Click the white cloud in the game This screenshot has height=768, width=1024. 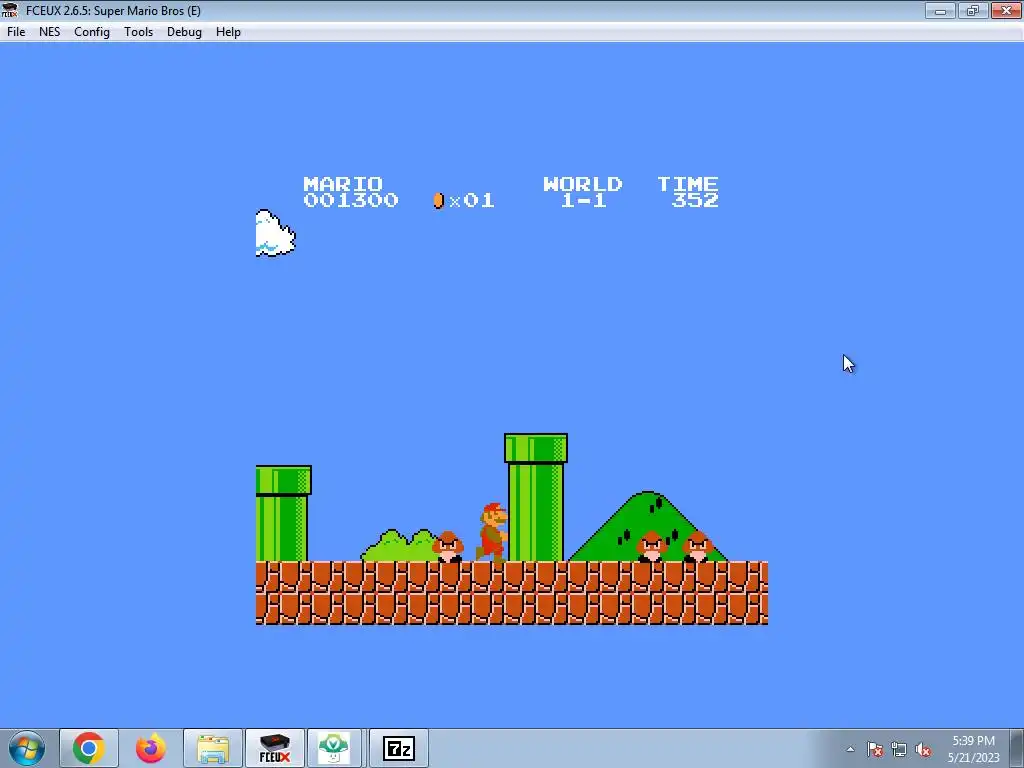275,233
